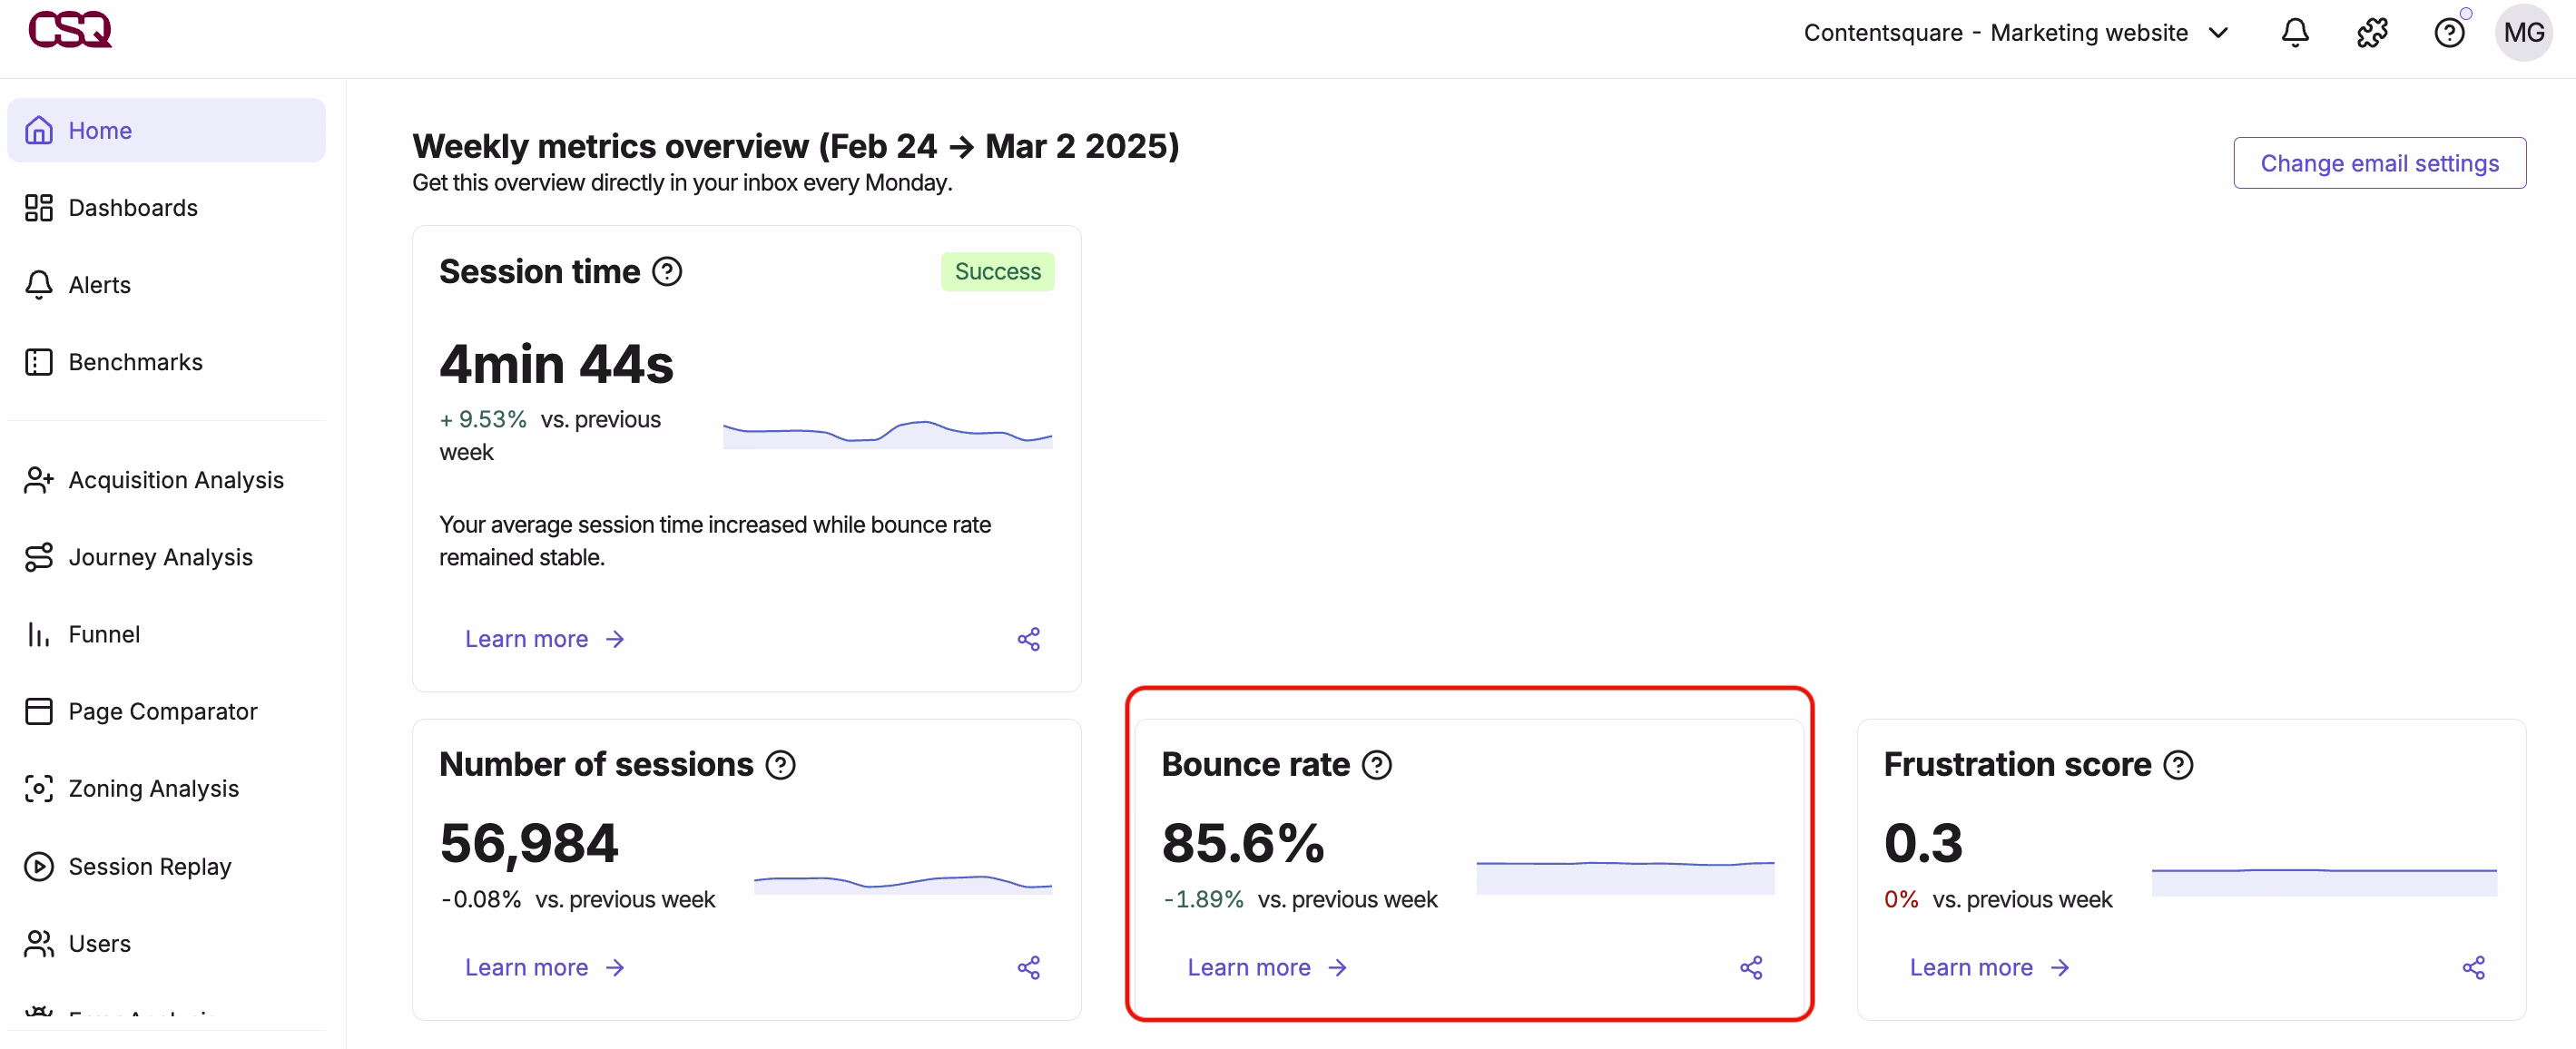Open the help question mark menu
The height and width of the screenshot is (1049, 2576).
click(x=2450, y=32)
